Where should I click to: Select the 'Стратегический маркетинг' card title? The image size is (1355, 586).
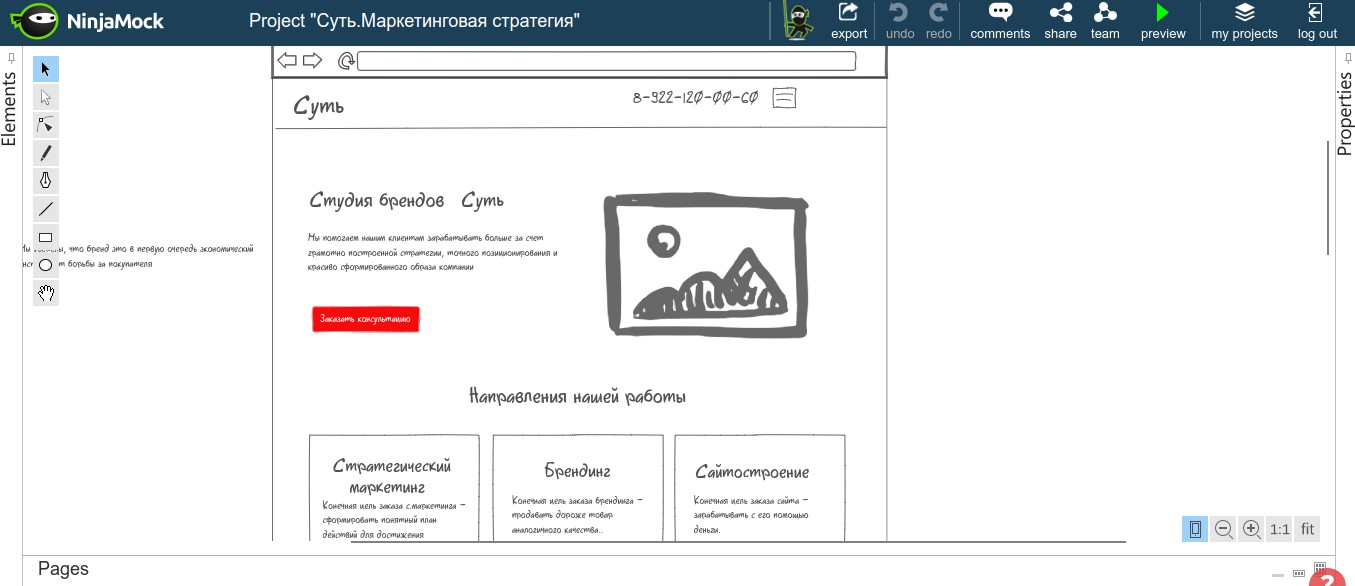pyautogui.click(x=392, y=476)
